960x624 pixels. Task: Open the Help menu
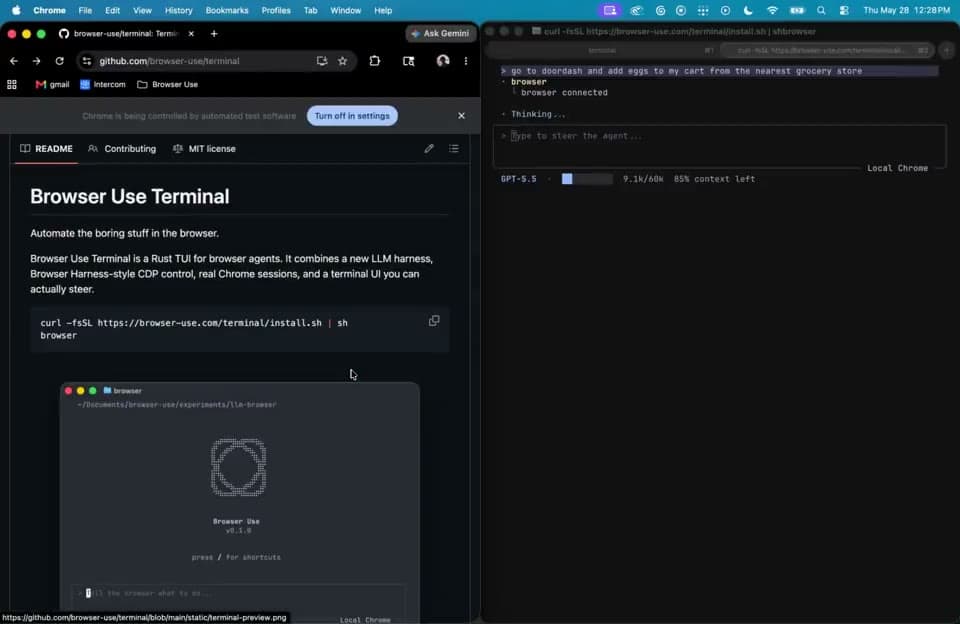(x=383, y=10)
